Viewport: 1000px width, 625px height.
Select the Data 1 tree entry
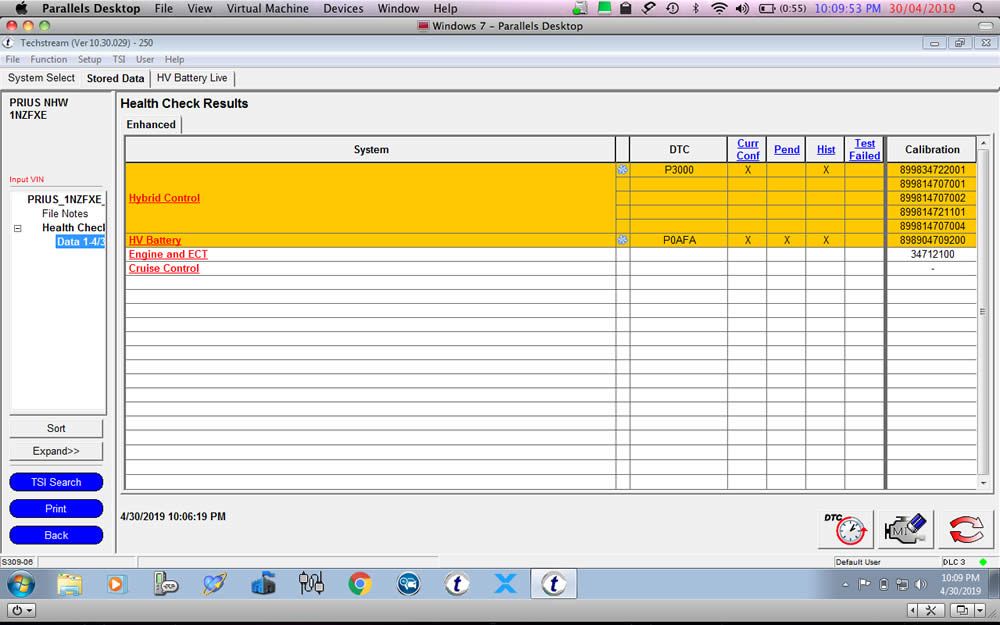80,242
